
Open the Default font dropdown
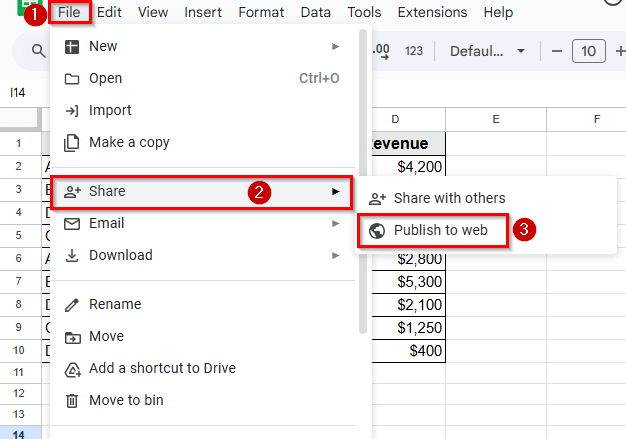[488, 51]
